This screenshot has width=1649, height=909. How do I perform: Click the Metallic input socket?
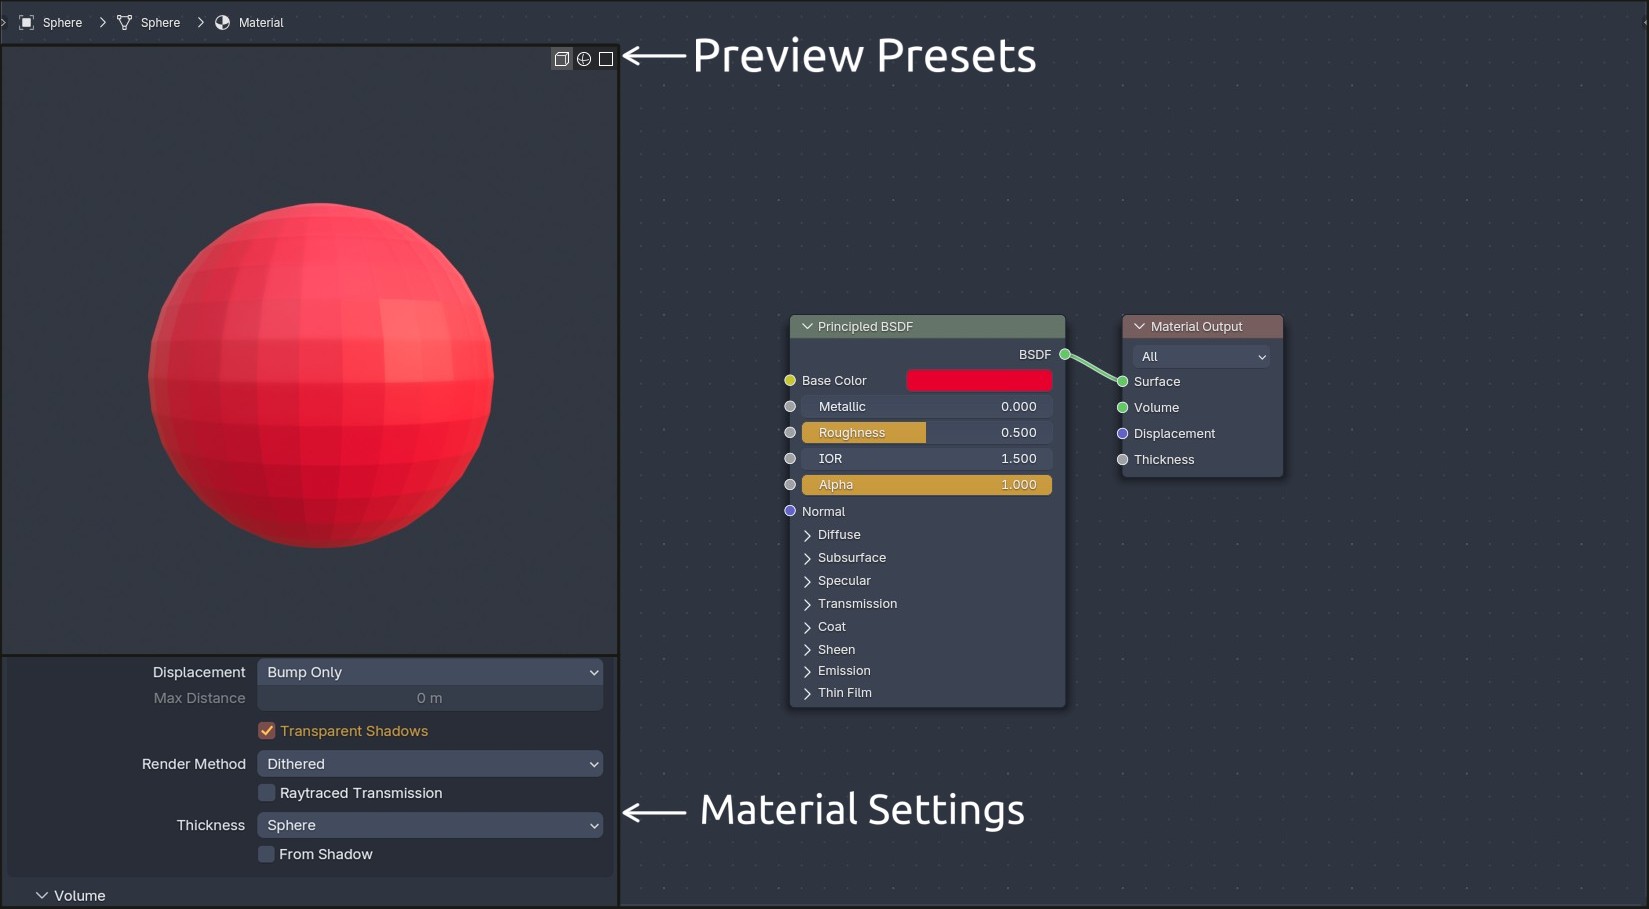(790, 406)
